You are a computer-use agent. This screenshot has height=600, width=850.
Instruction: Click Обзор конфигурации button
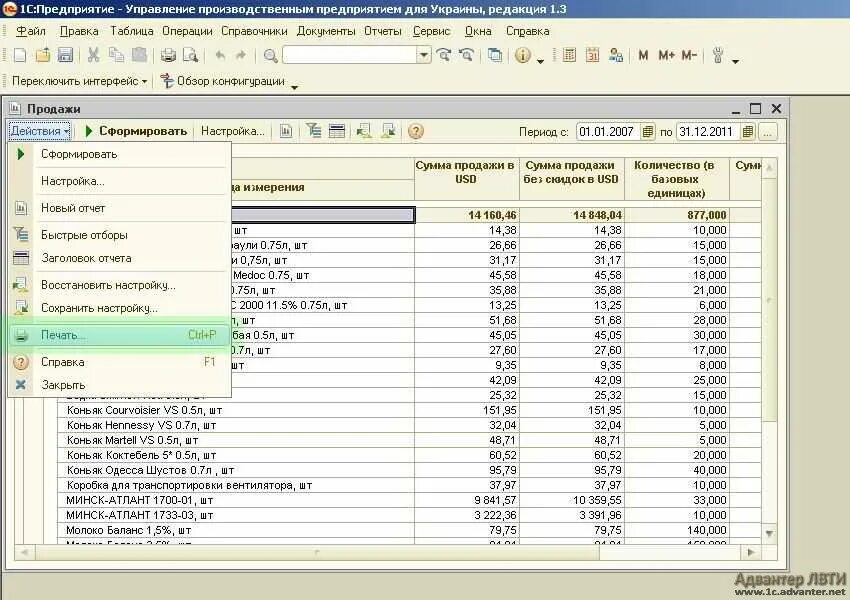(223, 81)
